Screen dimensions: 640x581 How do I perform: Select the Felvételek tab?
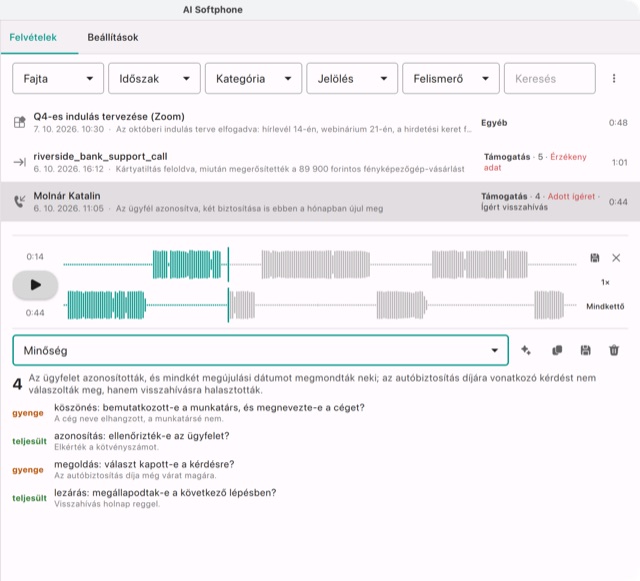tap(33, 38)
